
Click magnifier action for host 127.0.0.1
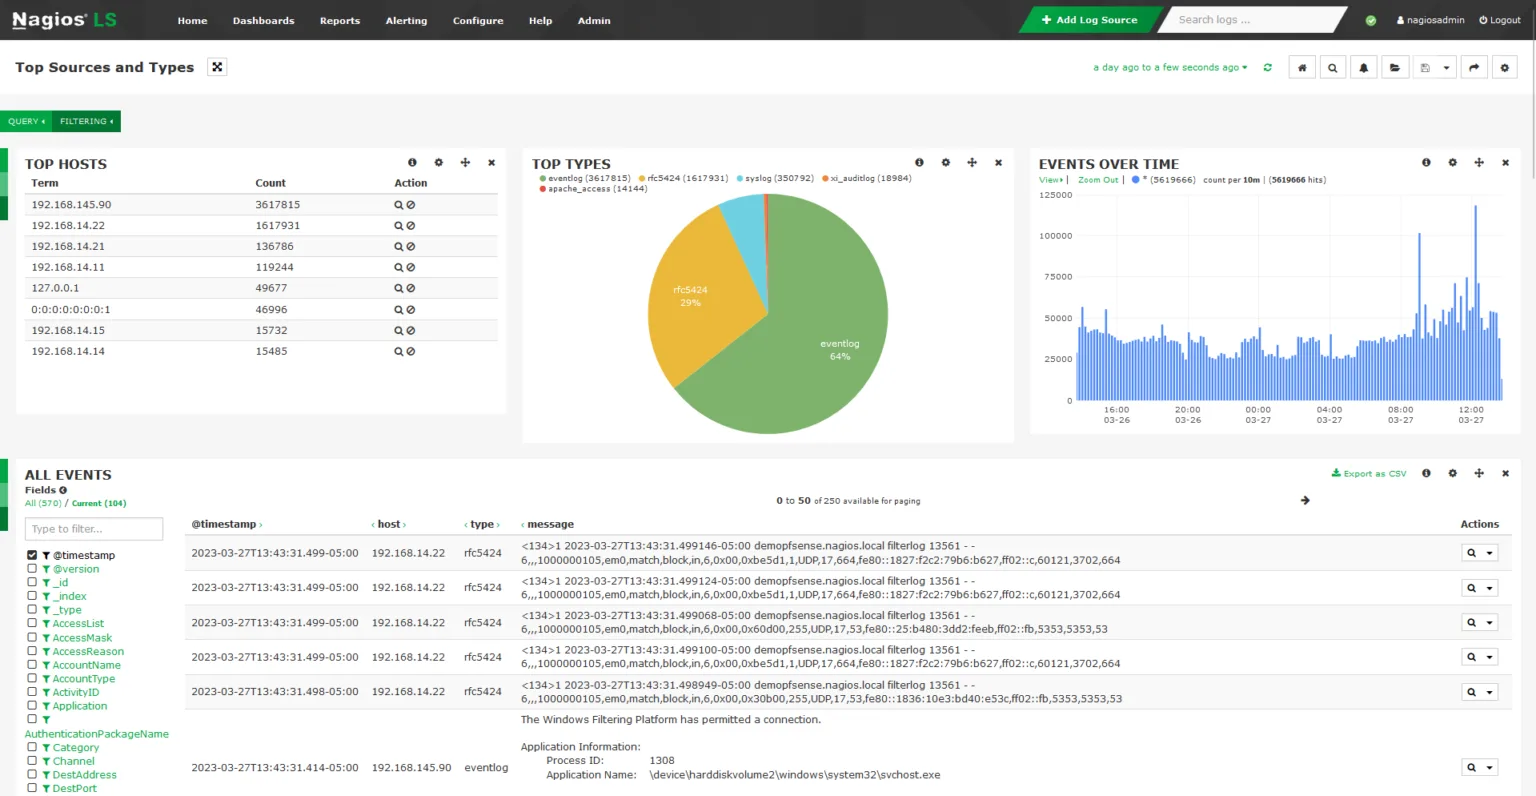pyautogui.click(x=398, y=288)
